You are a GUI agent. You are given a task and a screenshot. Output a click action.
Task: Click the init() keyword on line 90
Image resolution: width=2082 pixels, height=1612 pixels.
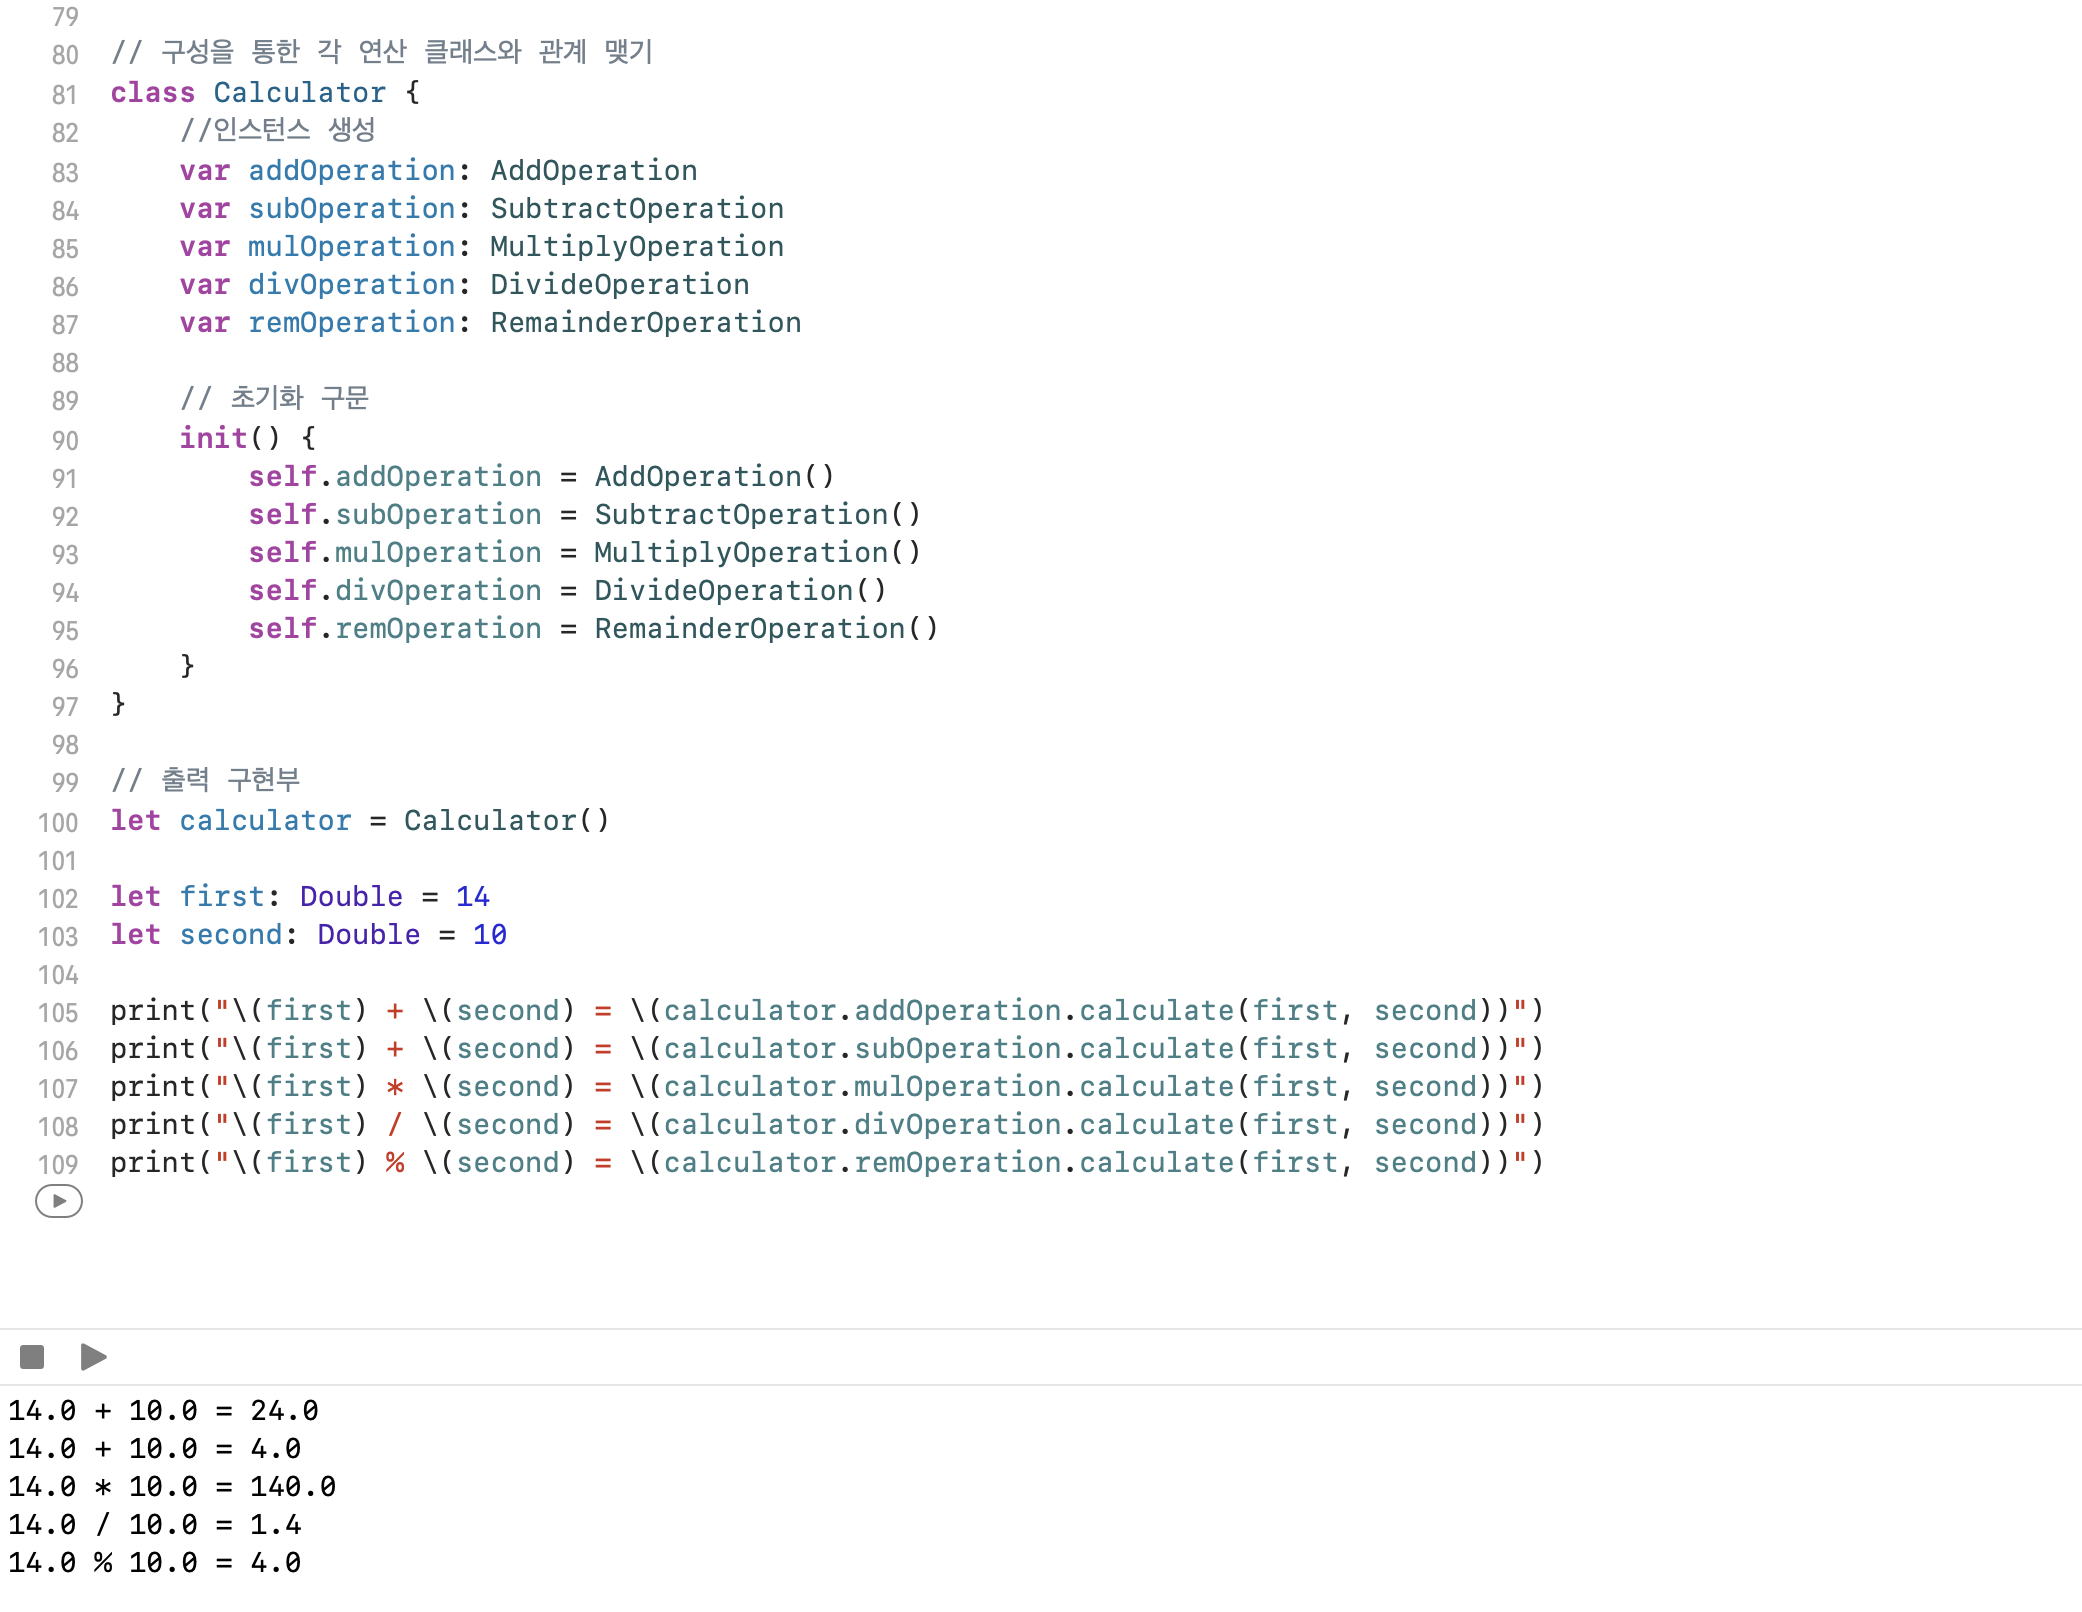coord(213,438)
